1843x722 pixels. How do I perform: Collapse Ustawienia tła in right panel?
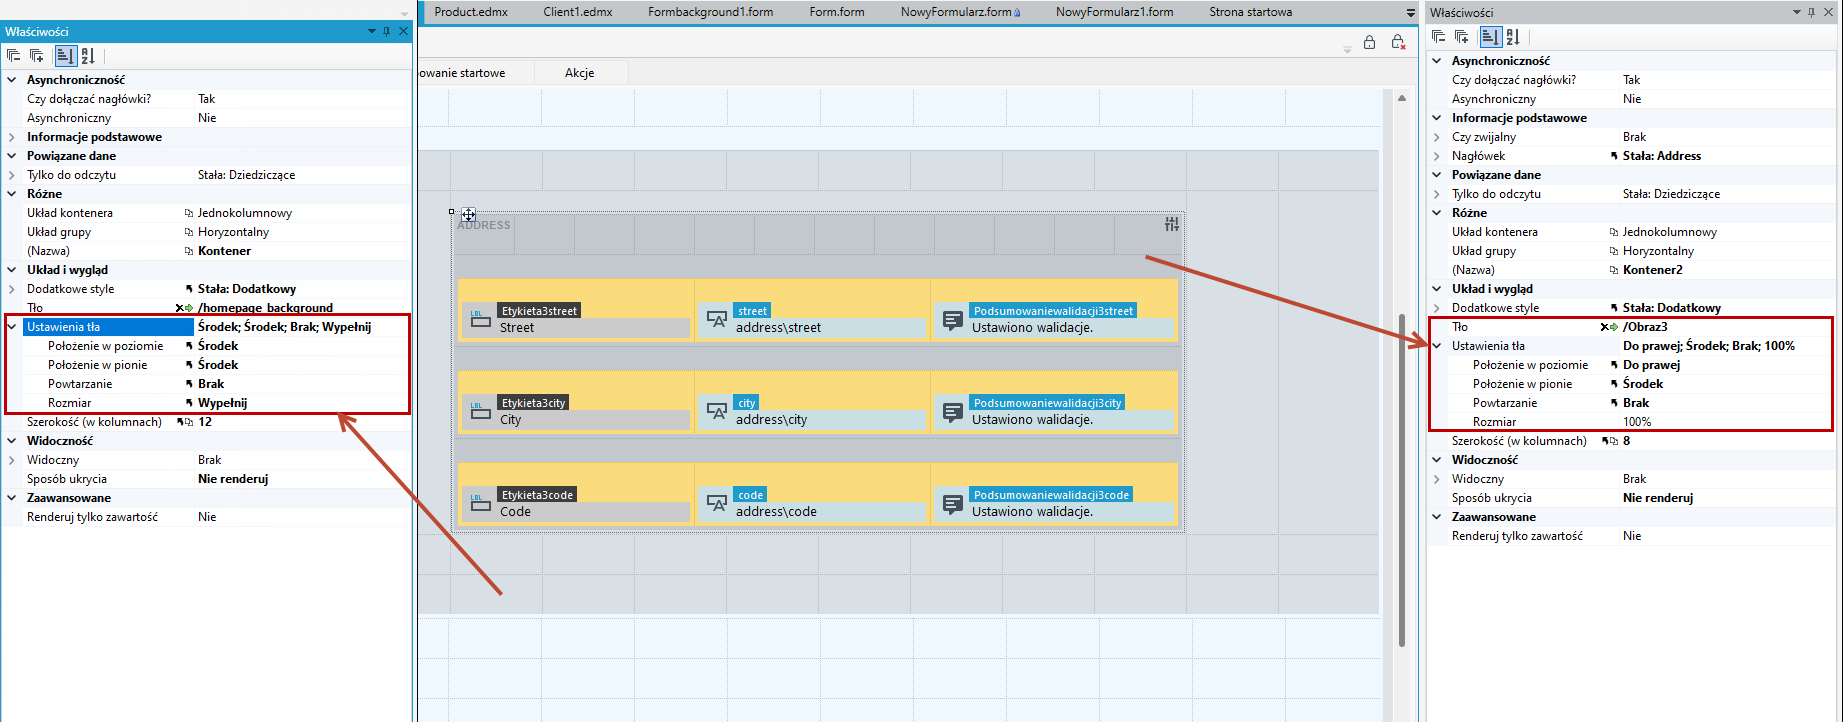pyautogui.click(x=1437, y=346)
